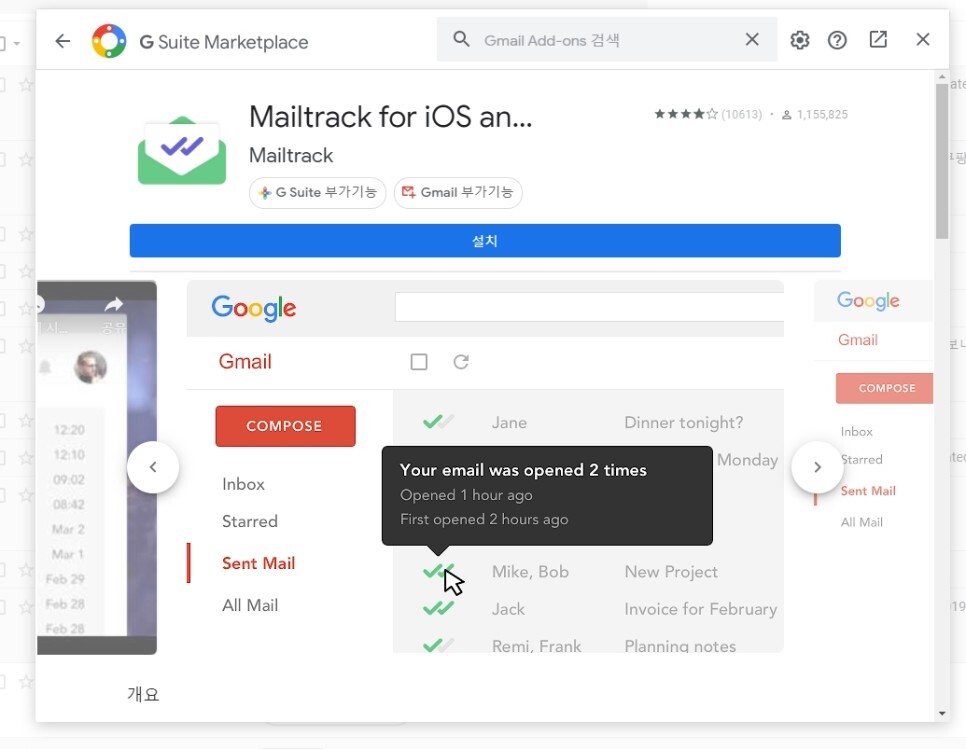Open the help question mark icon
Screen dimensions: 966x749
point(837,40)
